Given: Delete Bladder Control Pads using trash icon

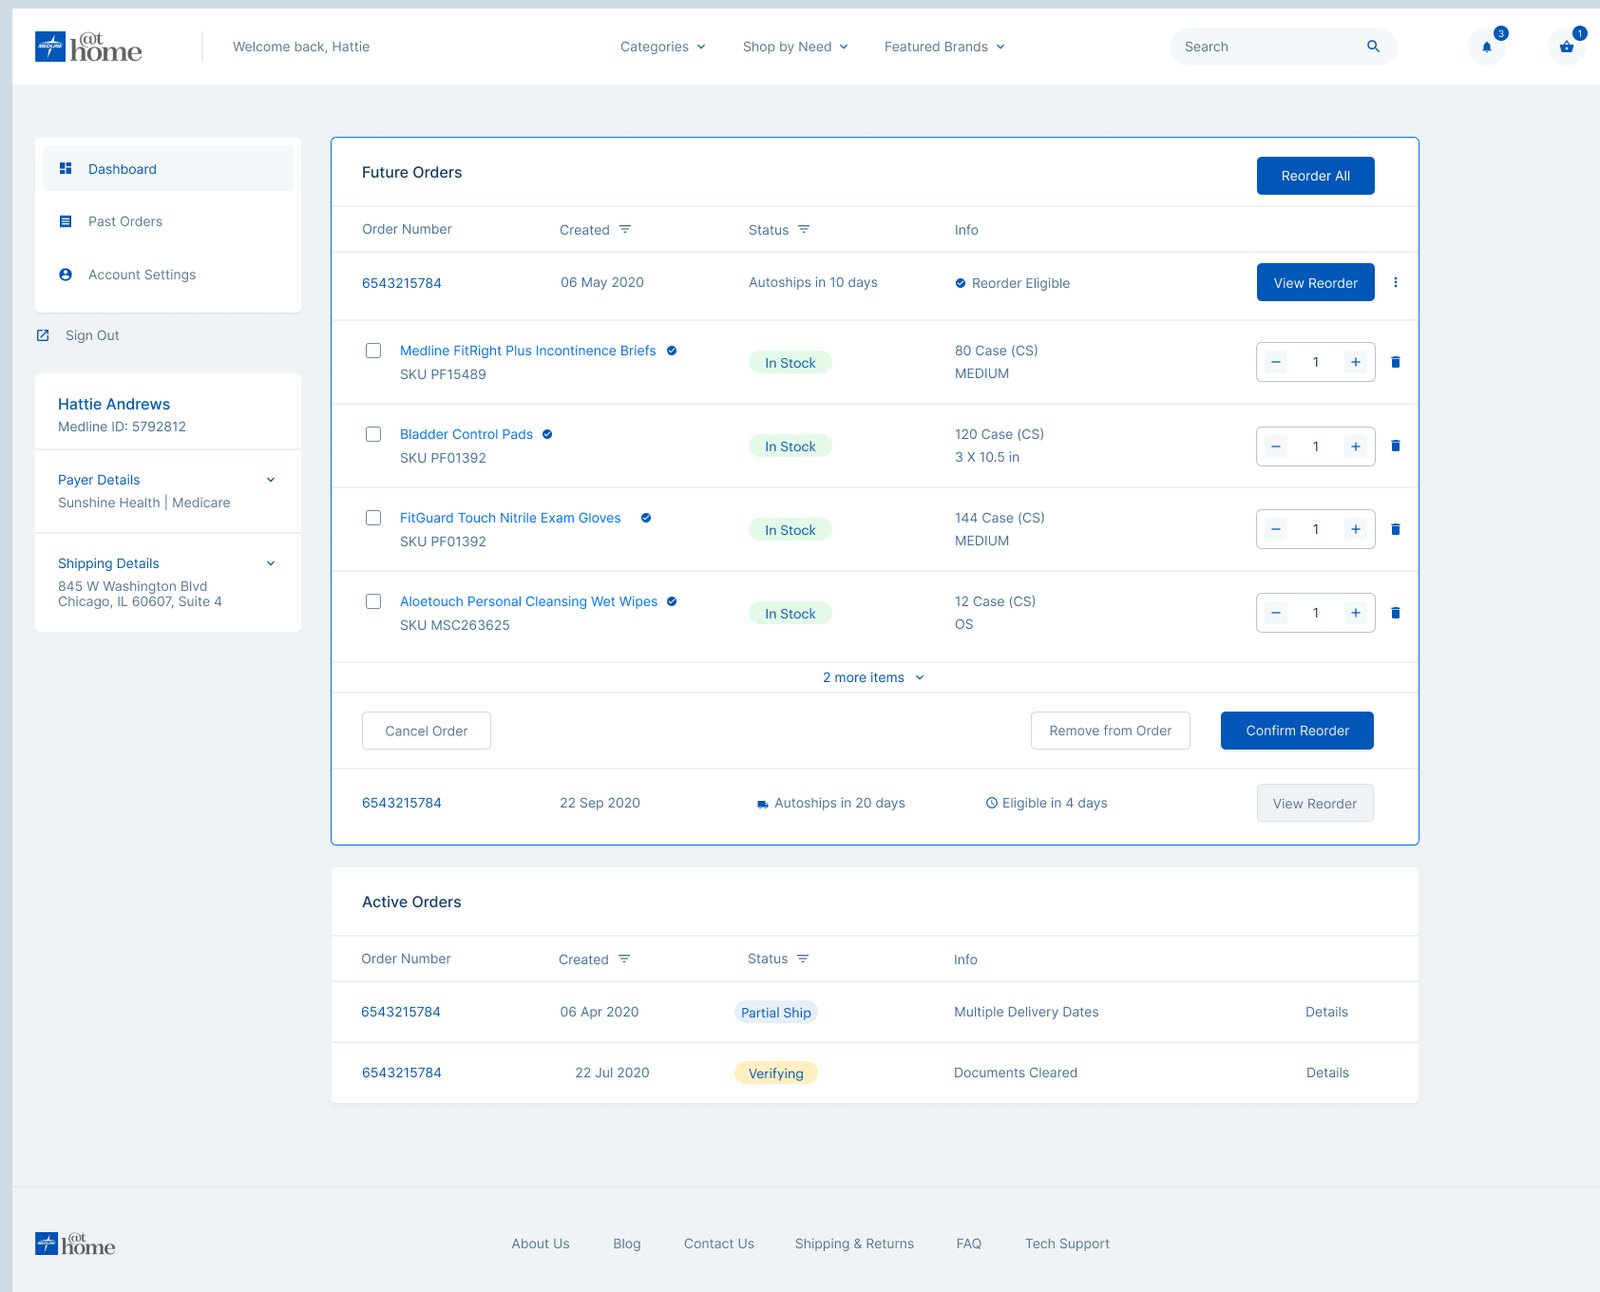Looking at the screenshot, I should [1395, 446].
